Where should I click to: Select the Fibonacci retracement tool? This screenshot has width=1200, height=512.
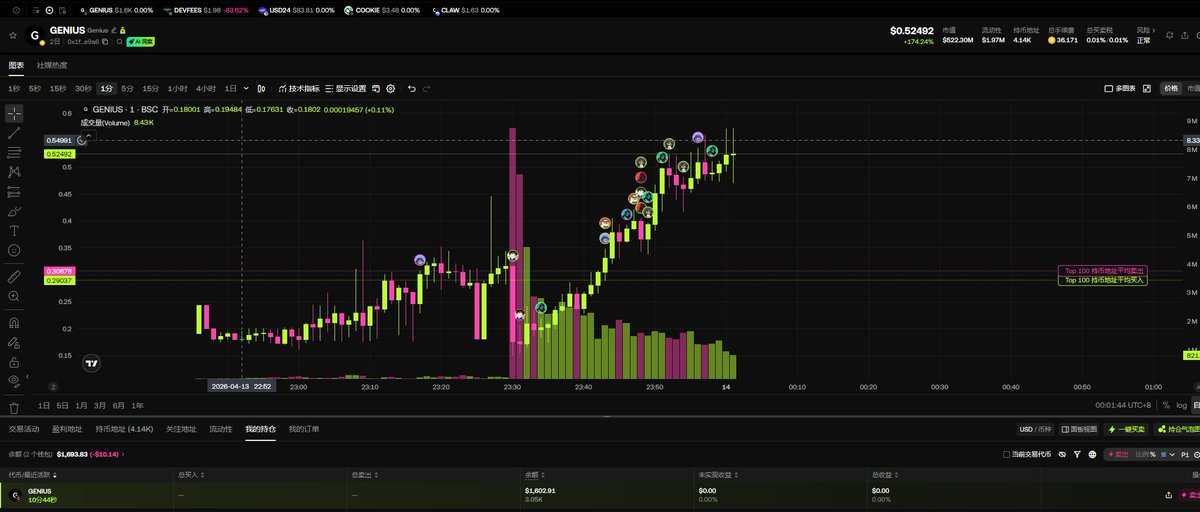(14, 153)
